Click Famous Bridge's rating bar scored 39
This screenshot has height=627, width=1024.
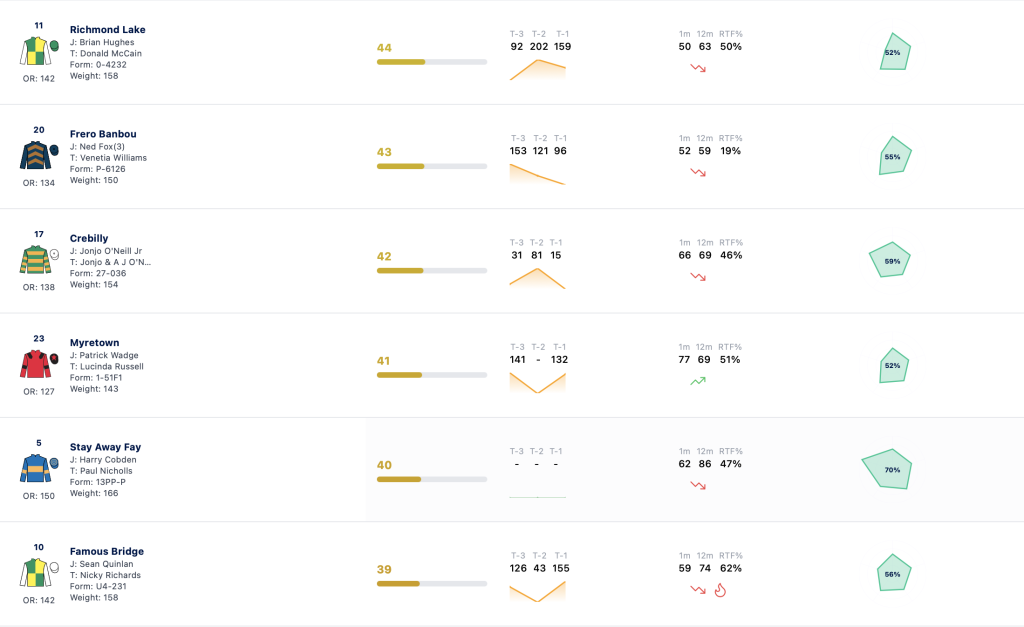tap(432, 584)
